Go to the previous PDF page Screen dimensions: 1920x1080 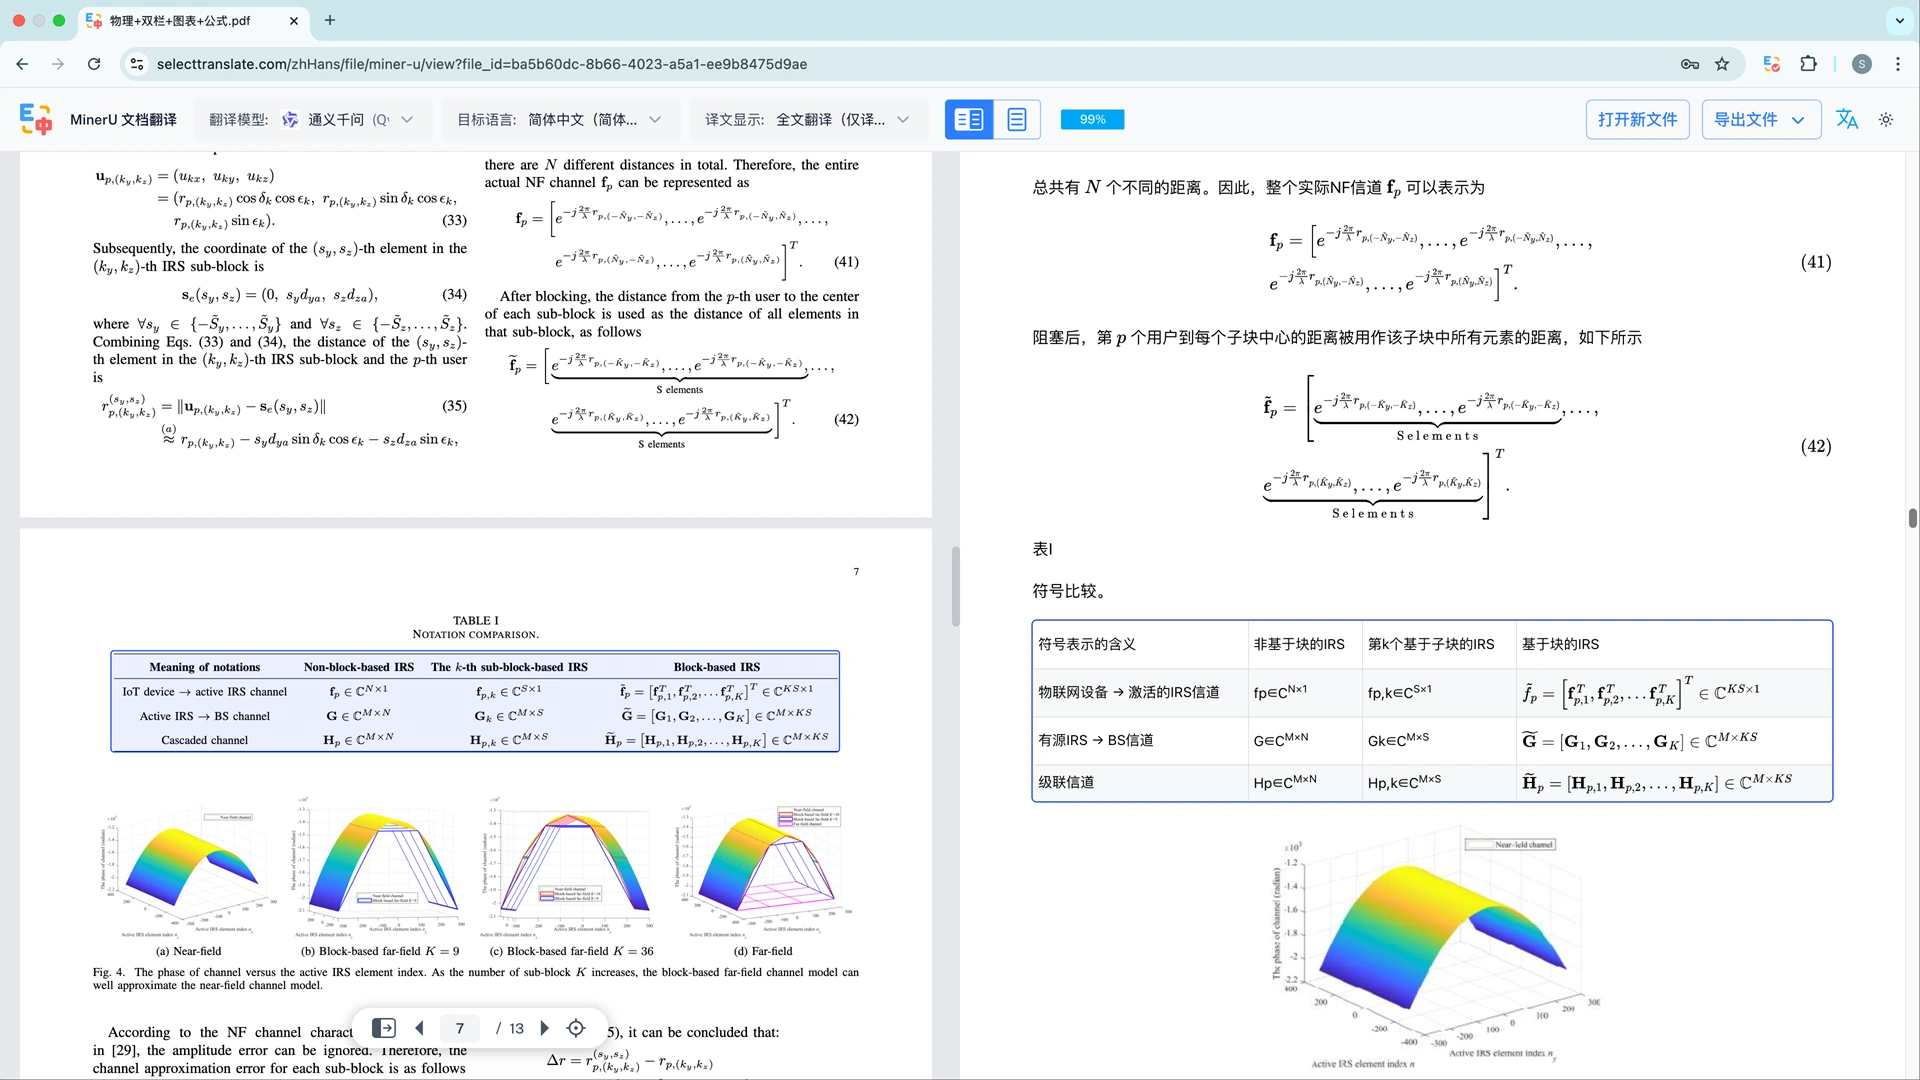(x=419, y=1028)
